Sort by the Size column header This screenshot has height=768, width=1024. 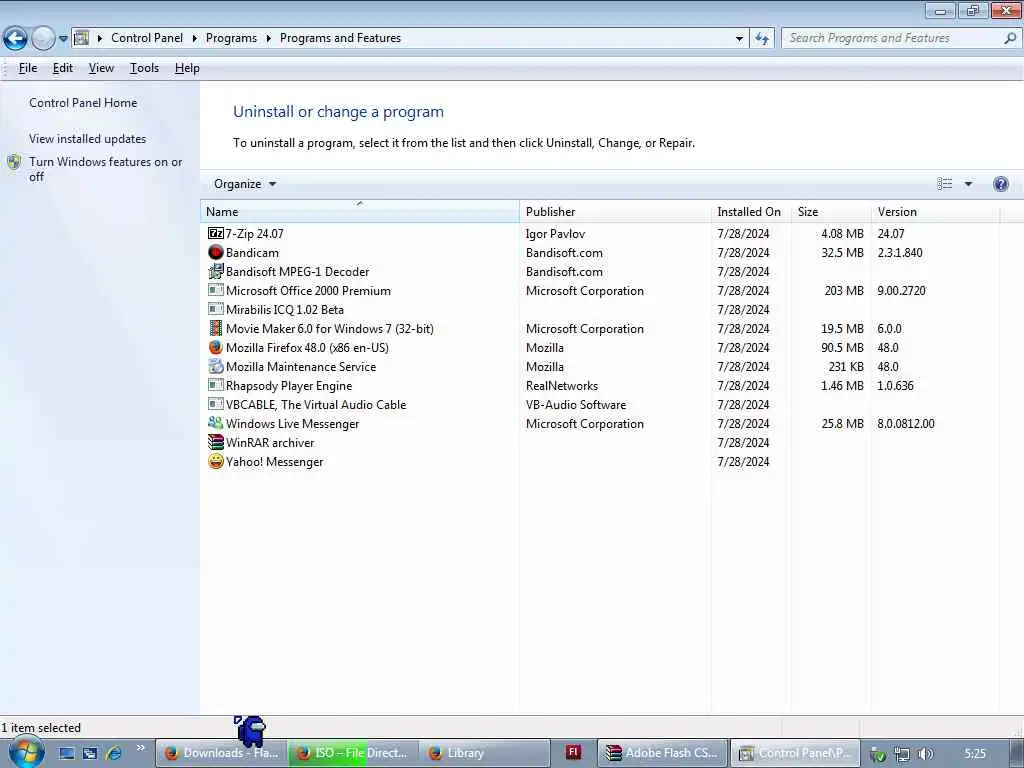(x=831, y=212)
